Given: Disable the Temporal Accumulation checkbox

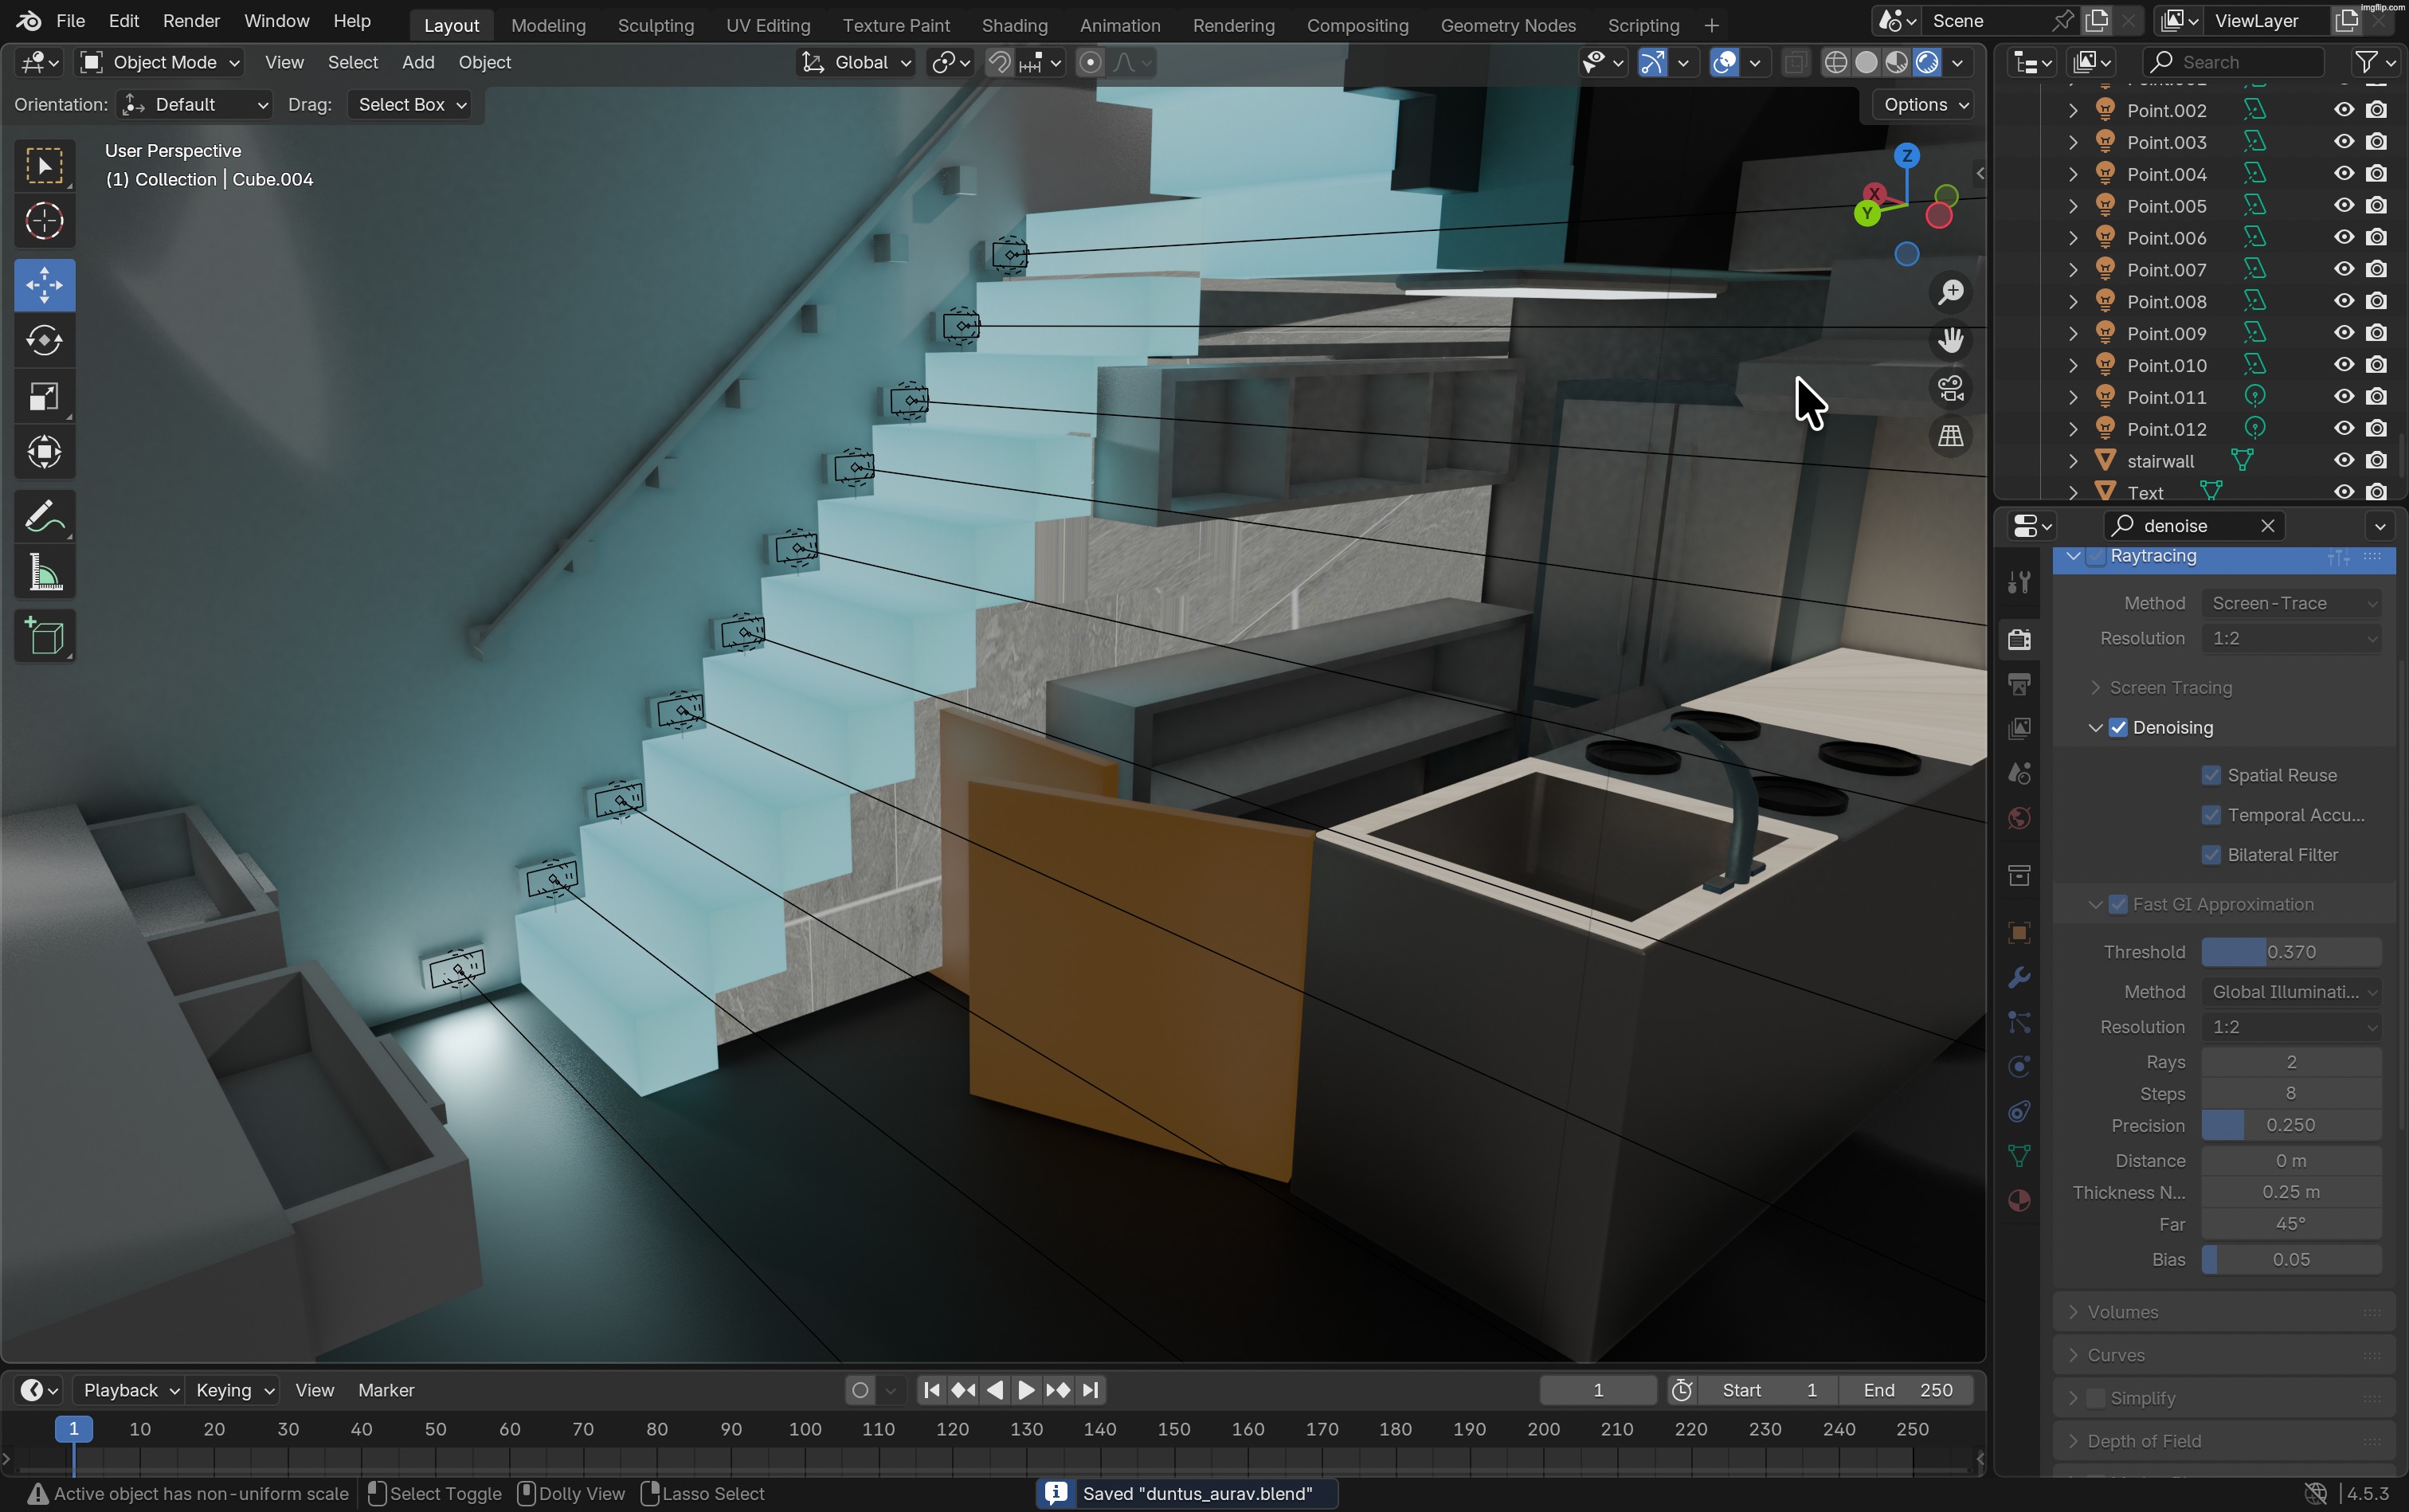Looking at the screenshot, I should 2210,815.
